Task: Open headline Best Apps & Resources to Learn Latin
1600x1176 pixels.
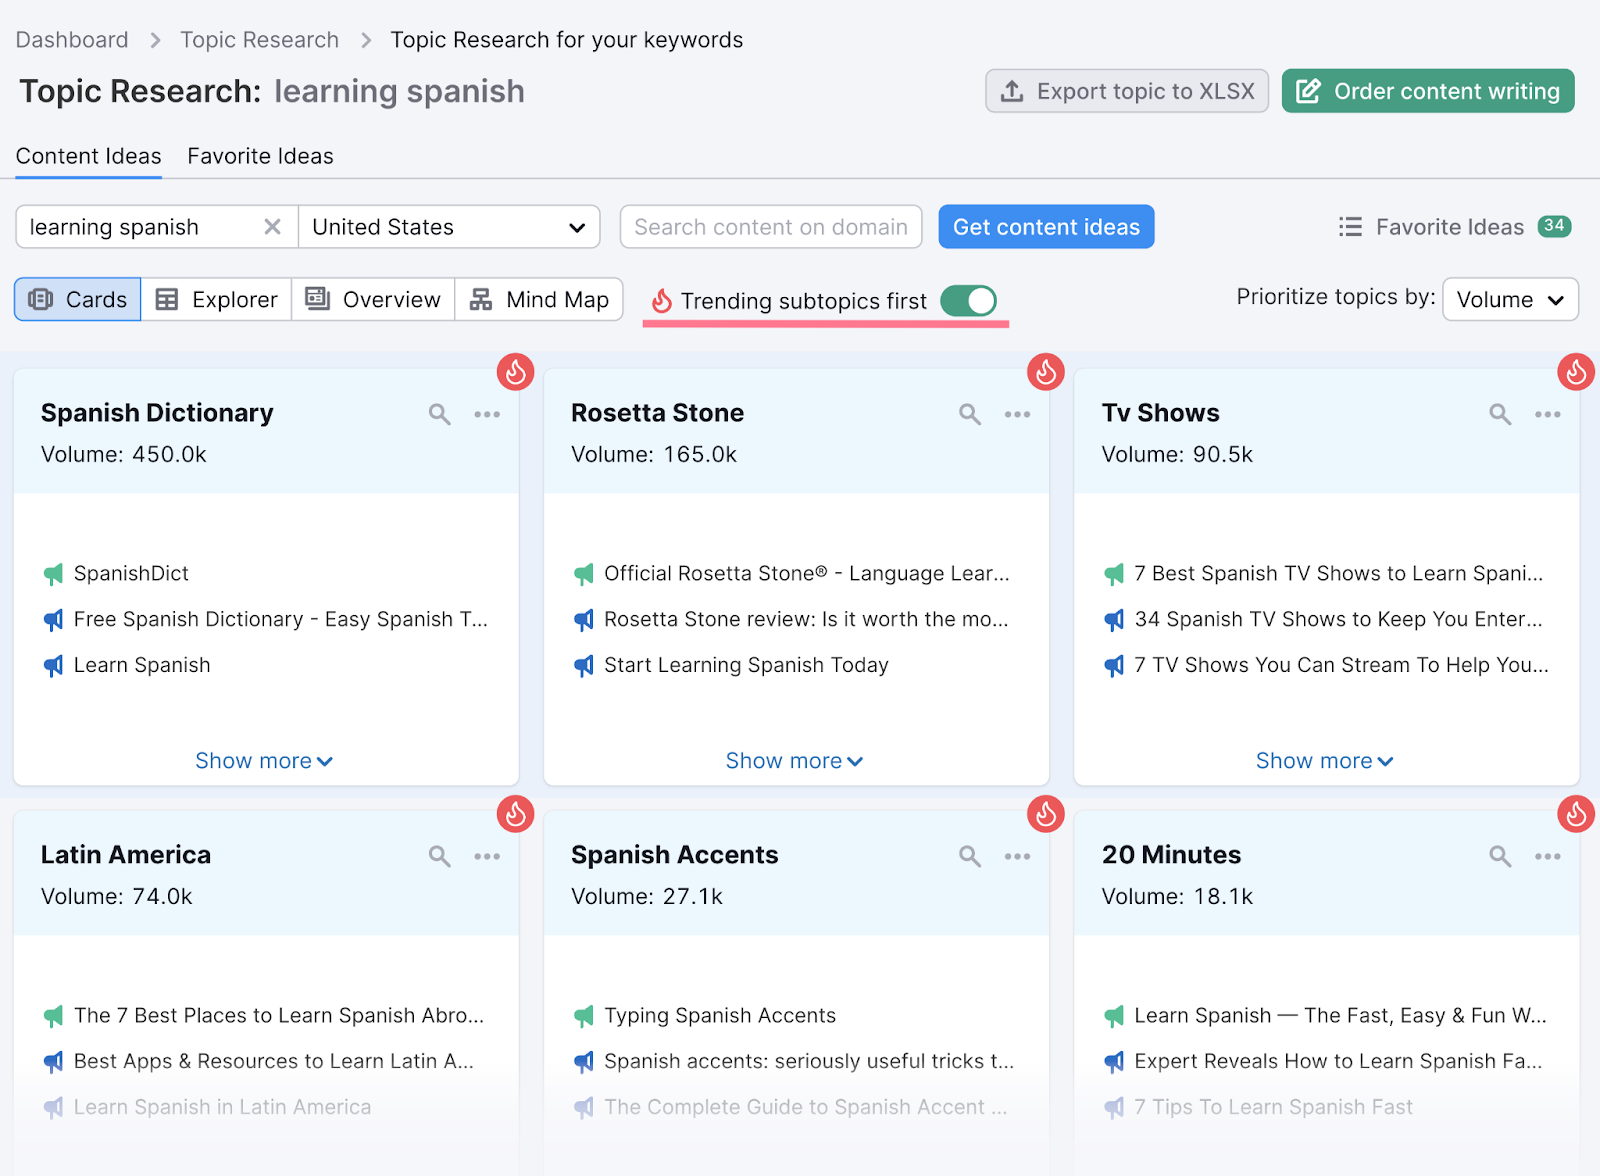Action: coord(274,1062)
